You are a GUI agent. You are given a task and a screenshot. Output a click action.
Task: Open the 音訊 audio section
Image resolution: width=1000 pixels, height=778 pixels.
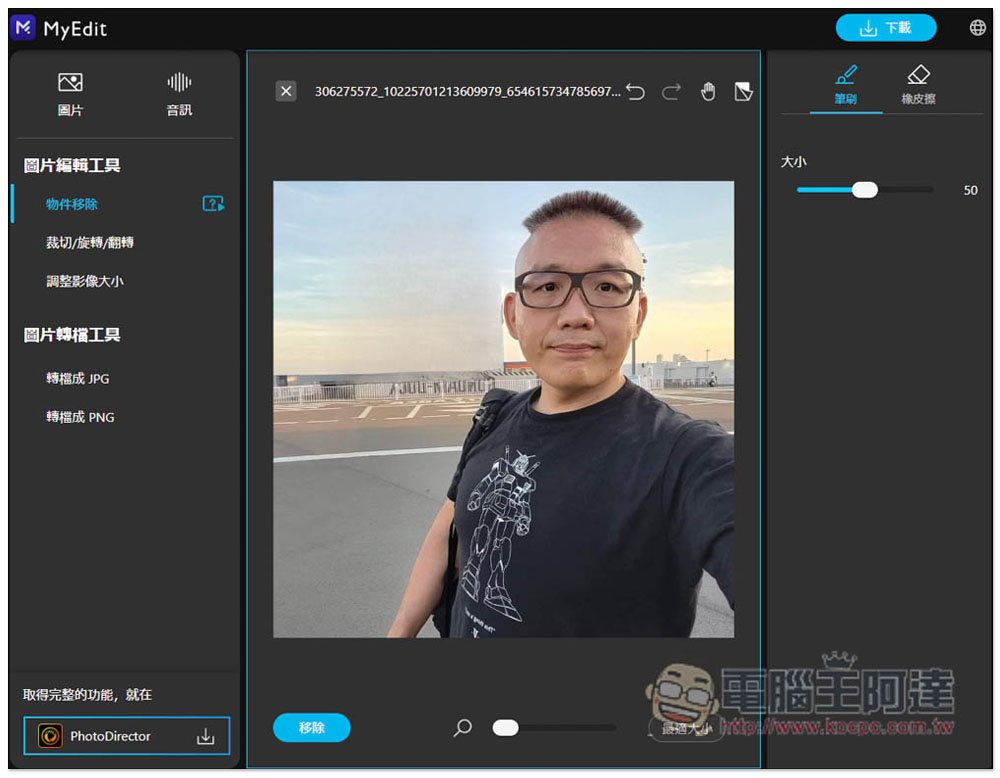tap(179, 94)
